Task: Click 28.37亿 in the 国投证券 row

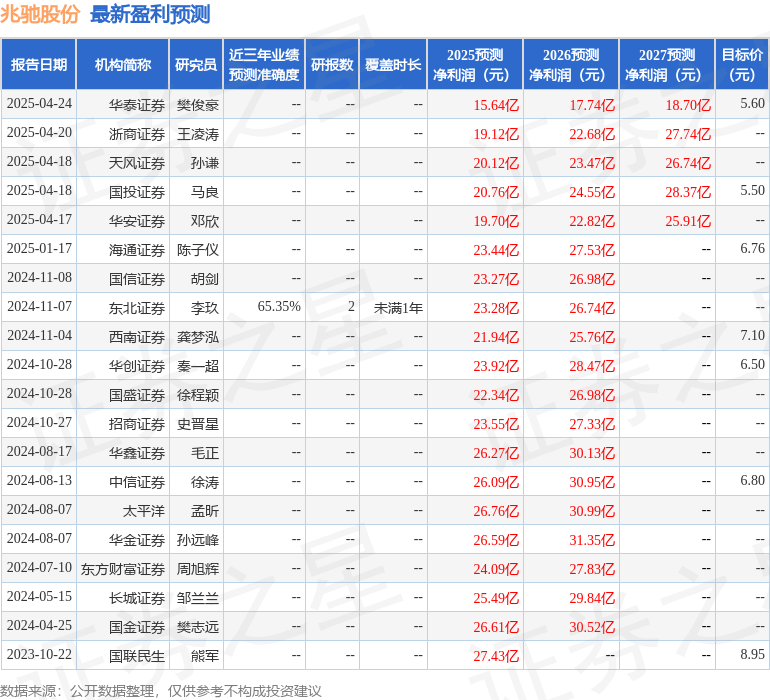Action: pos(689,191)
